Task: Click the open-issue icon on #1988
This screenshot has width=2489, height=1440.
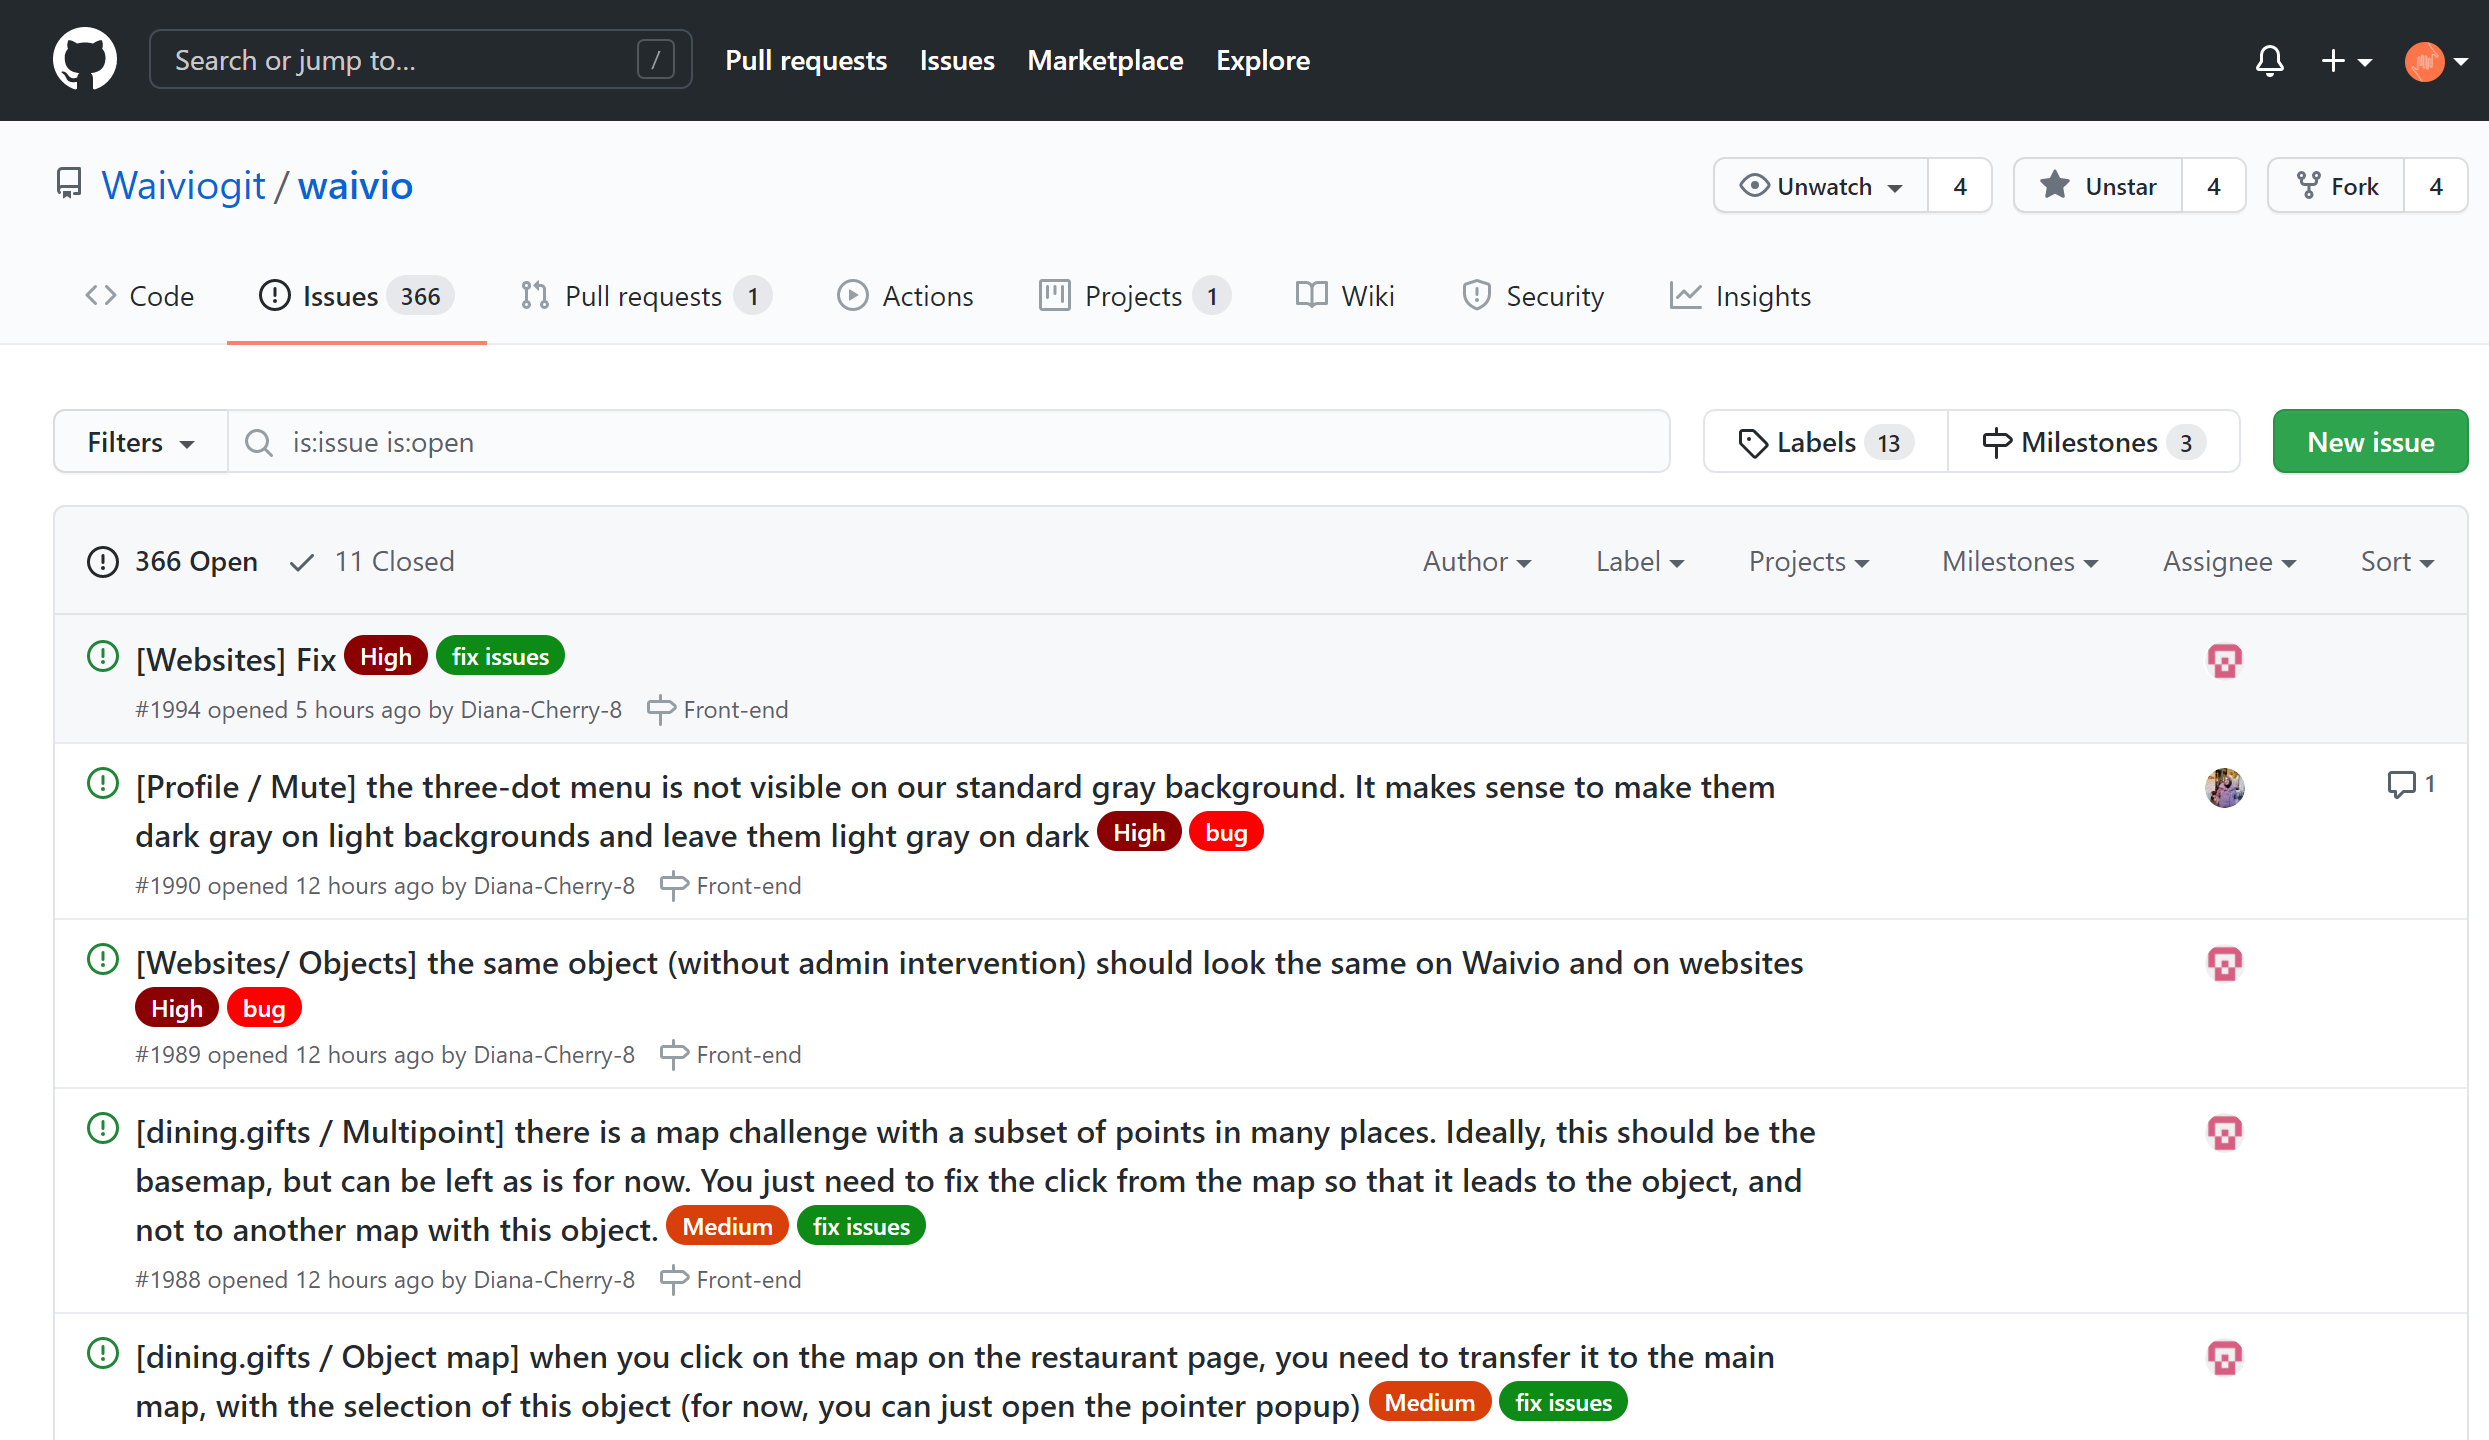Action: 103,1128
